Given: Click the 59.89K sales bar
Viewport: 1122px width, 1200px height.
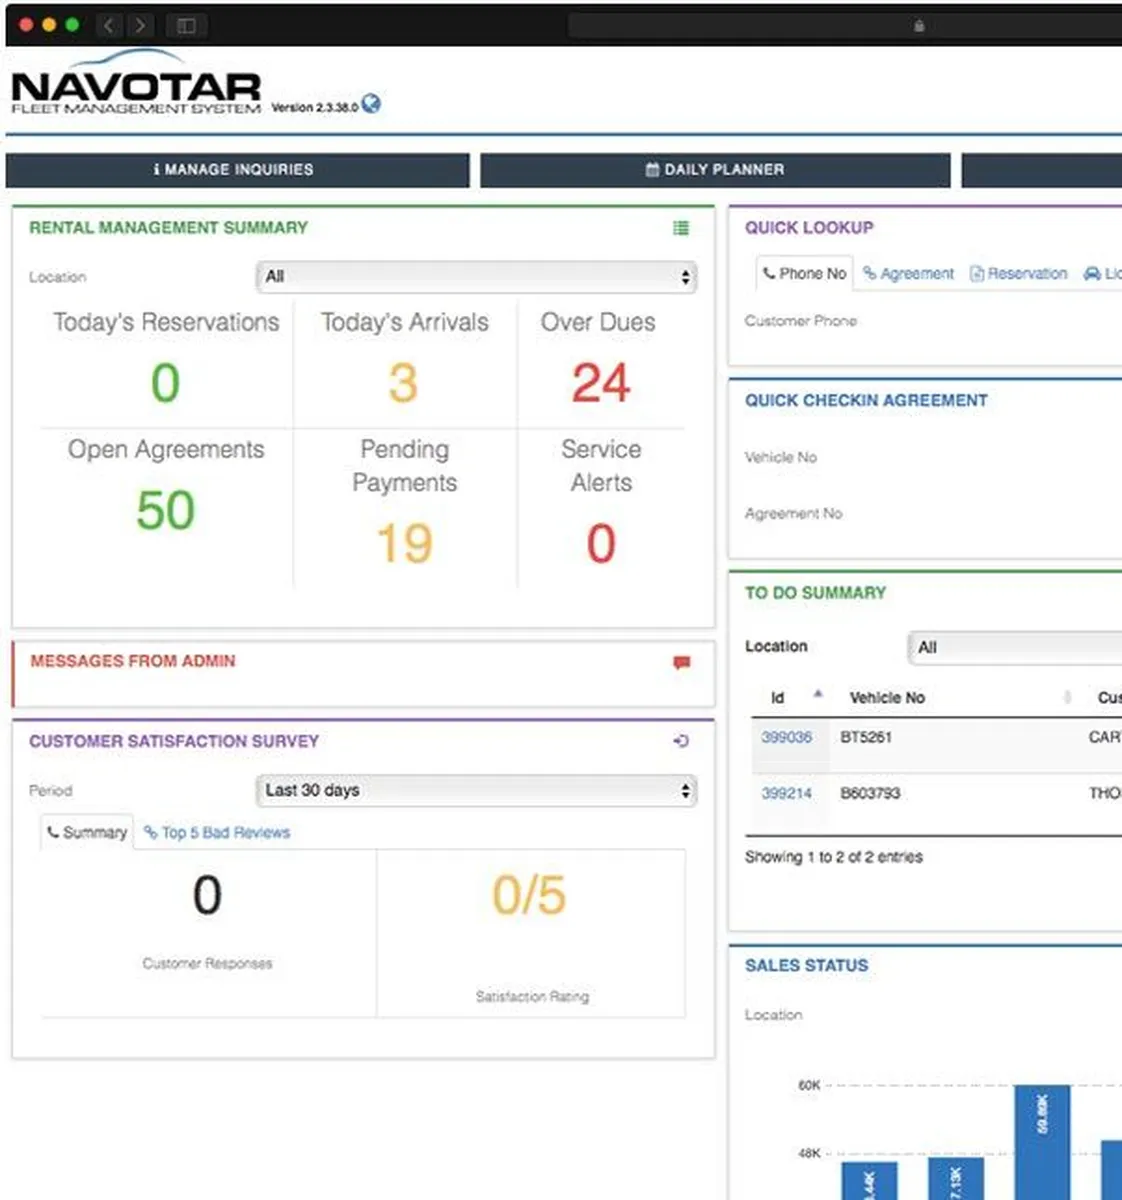Looking at the screenshot, I should [1042, 1142].
